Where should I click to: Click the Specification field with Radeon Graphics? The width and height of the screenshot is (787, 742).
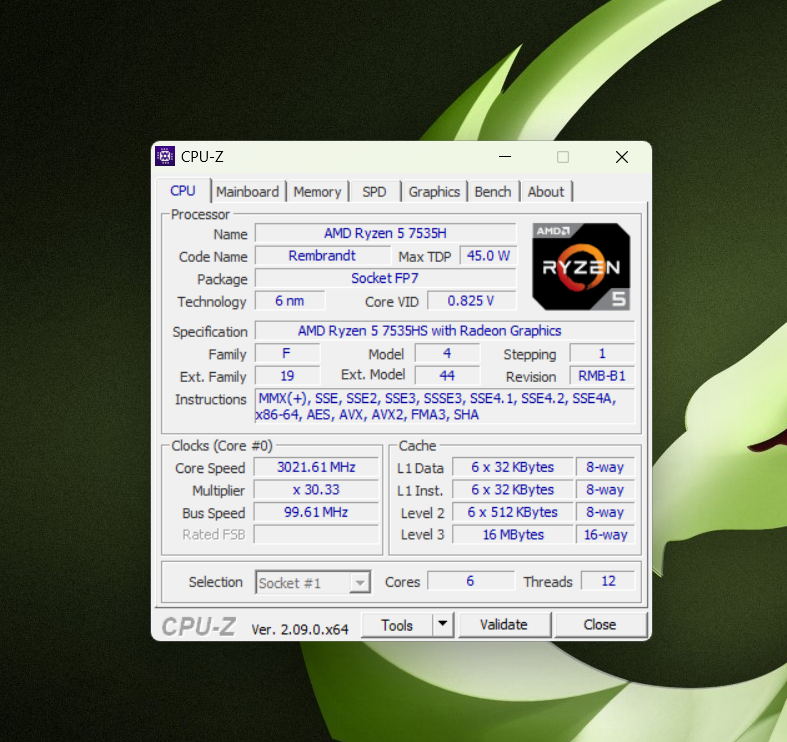[x=445, y=331]
